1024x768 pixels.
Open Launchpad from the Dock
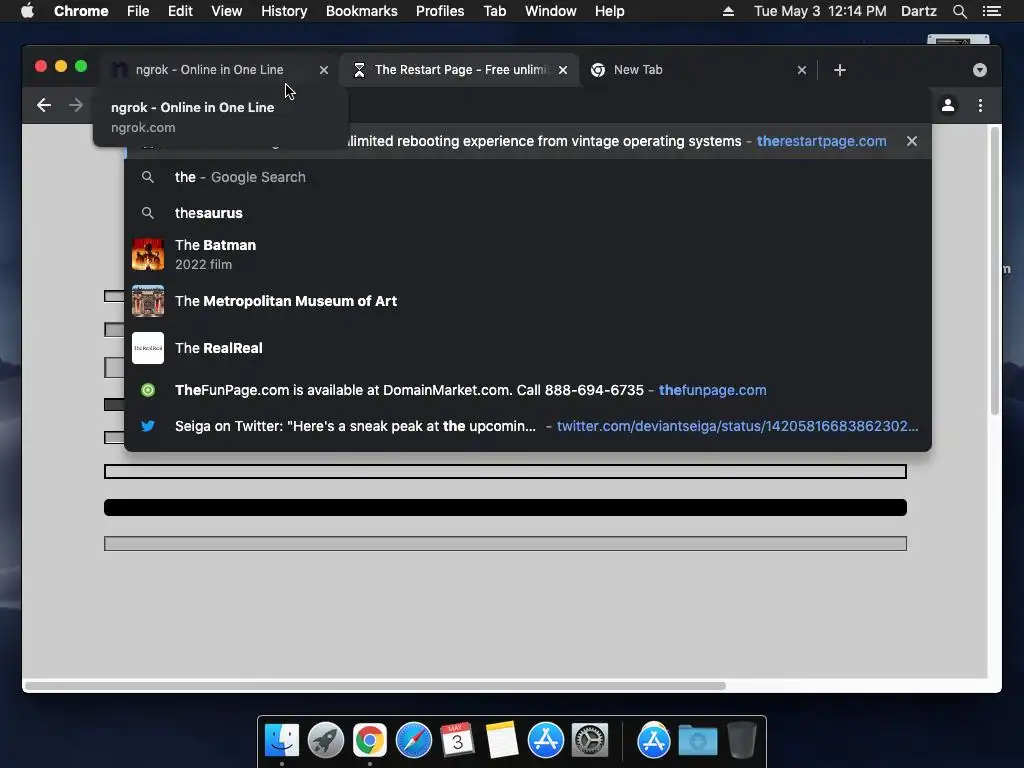326,741
